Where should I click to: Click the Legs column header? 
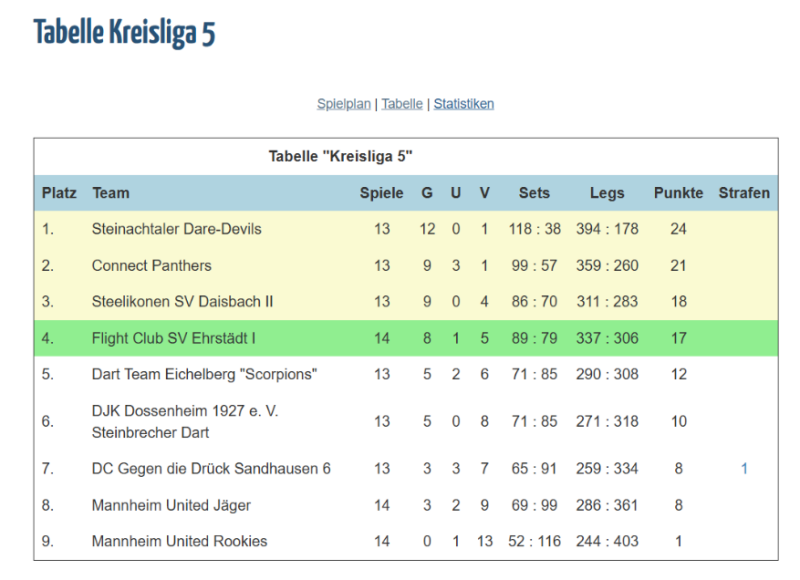click(x=607, y=193)
